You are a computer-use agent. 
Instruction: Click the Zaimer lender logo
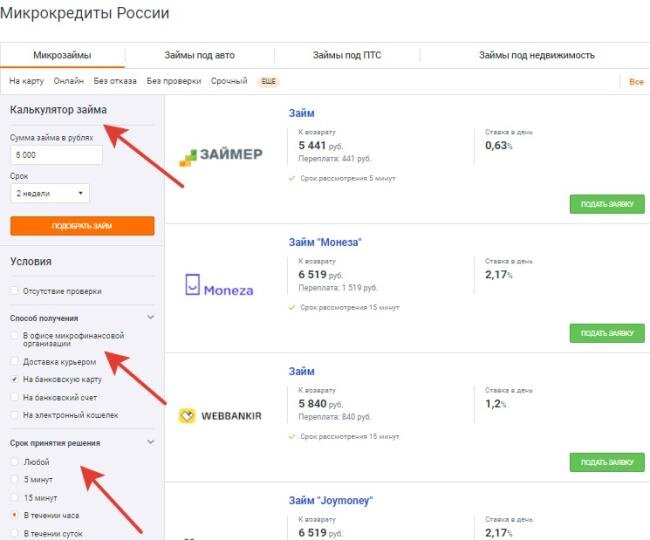[x=220, y=155]
